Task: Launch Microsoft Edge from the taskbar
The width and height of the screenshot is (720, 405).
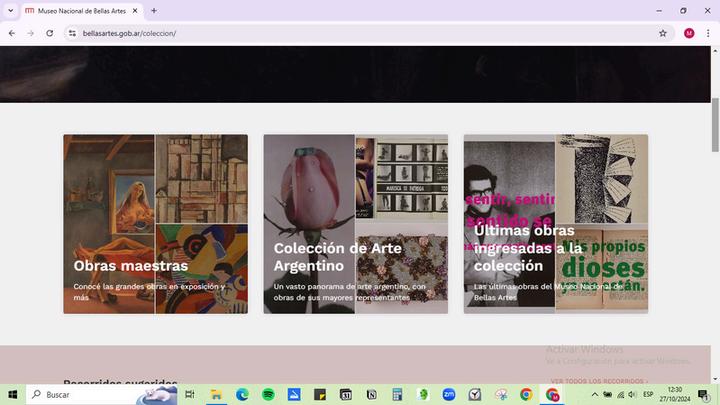Action: 242,394
